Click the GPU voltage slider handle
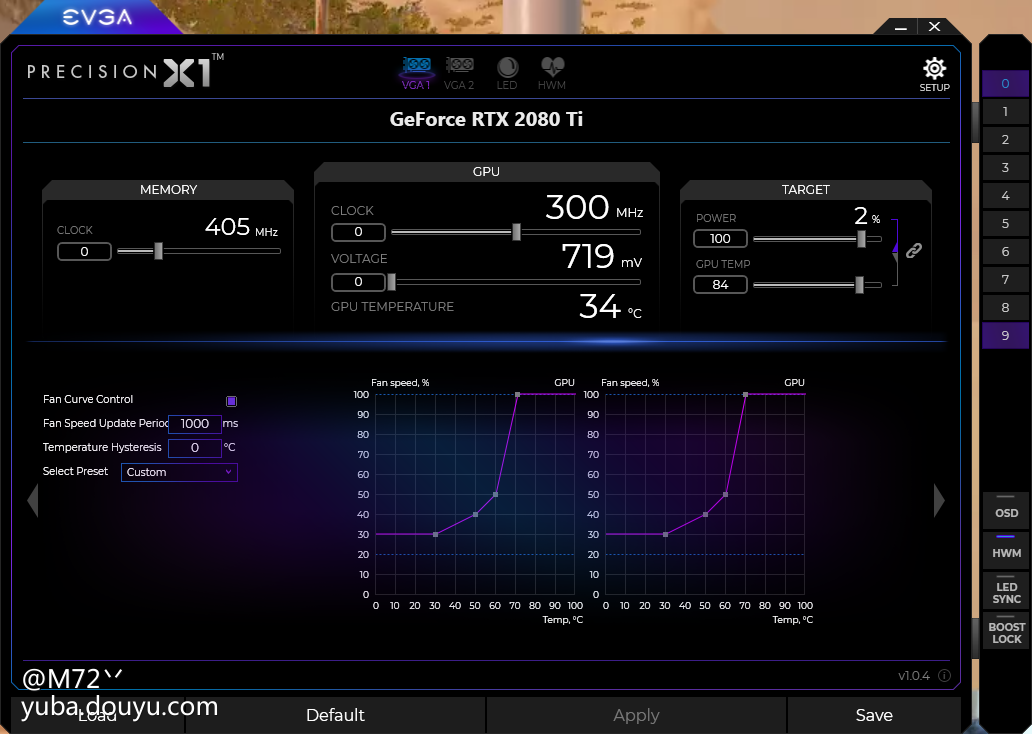 [x=392, y=282]
